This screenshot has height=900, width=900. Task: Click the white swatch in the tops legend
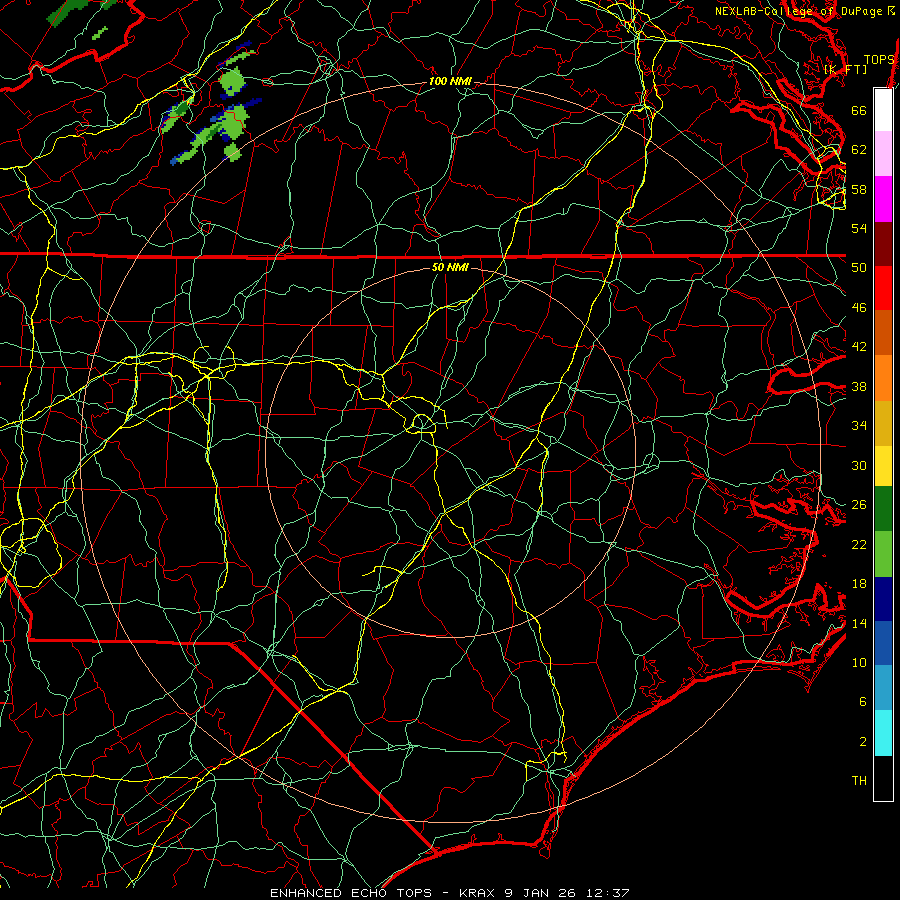pos(883,110)
